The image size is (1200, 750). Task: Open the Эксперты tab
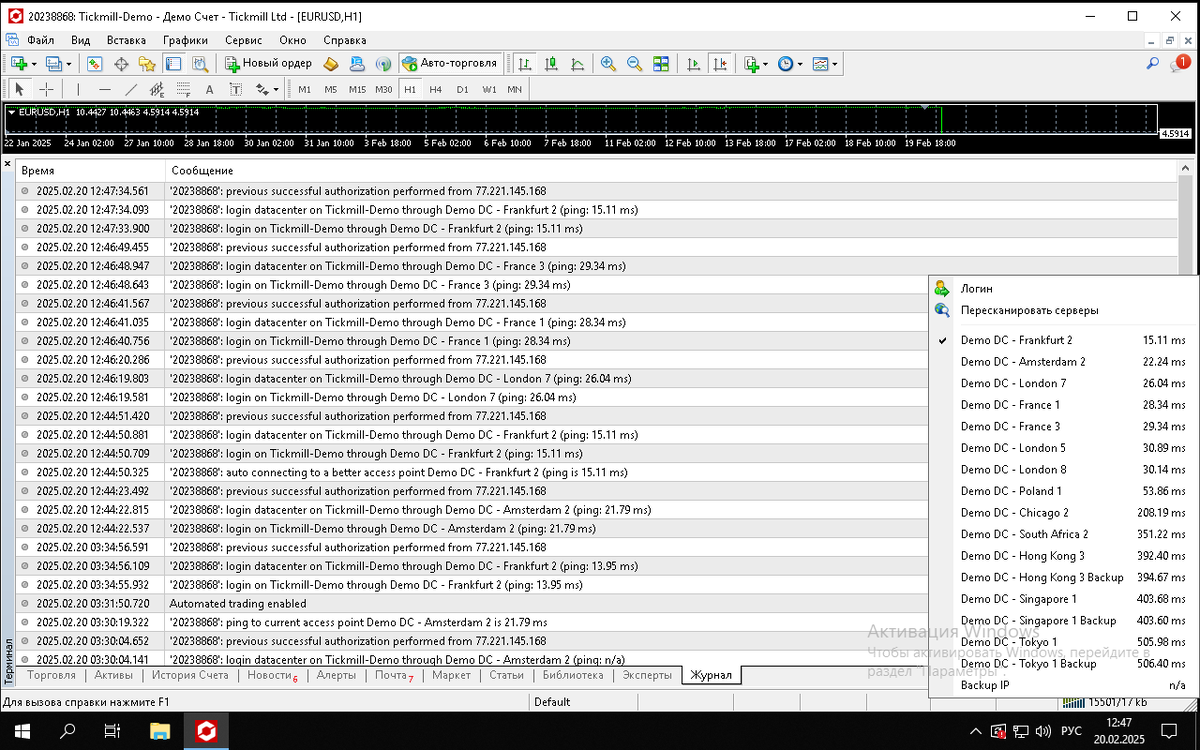[647, 675]
